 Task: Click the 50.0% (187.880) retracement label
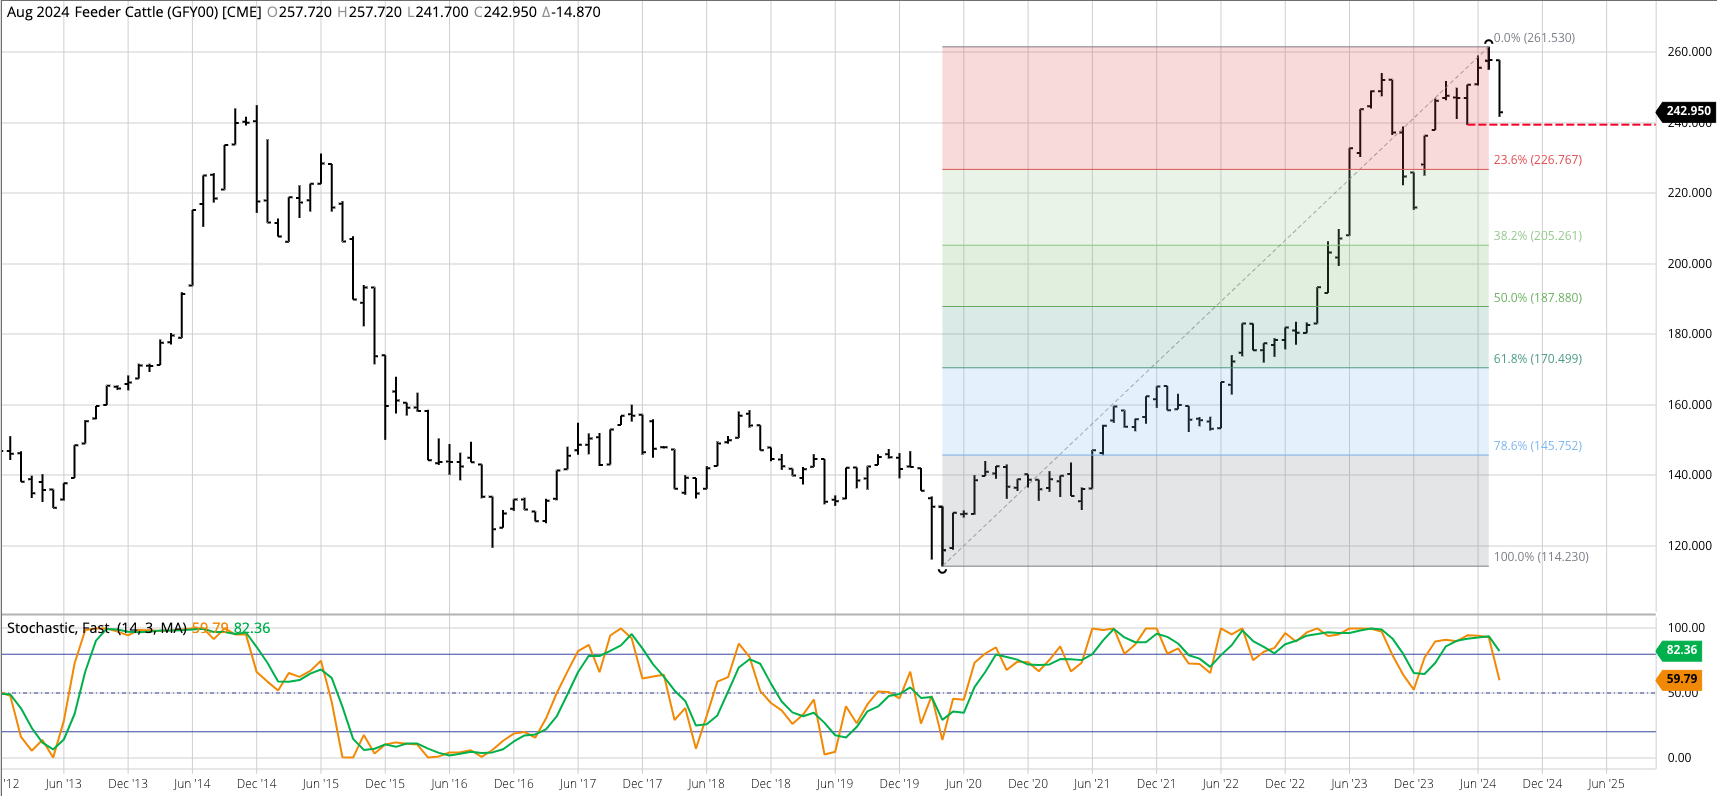coord(1537,298)
